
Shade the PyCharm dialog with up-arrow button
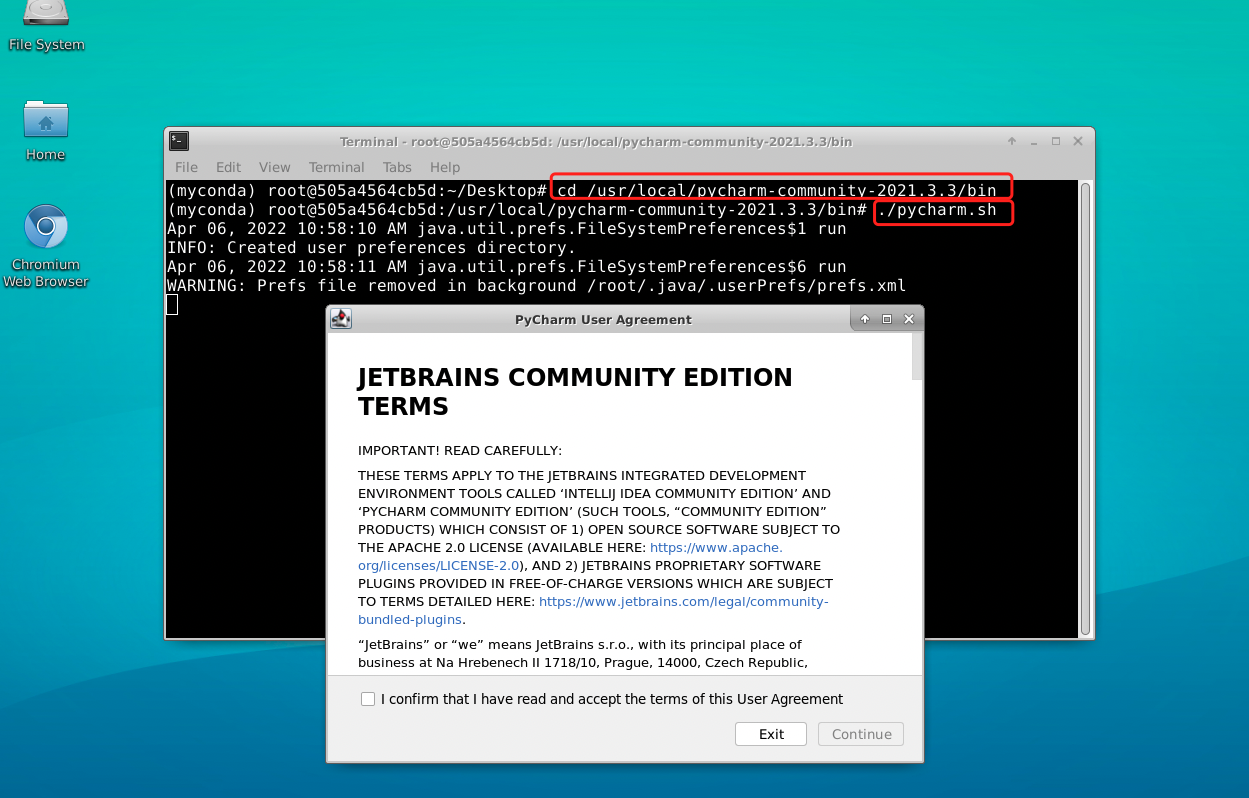point(865,319)
